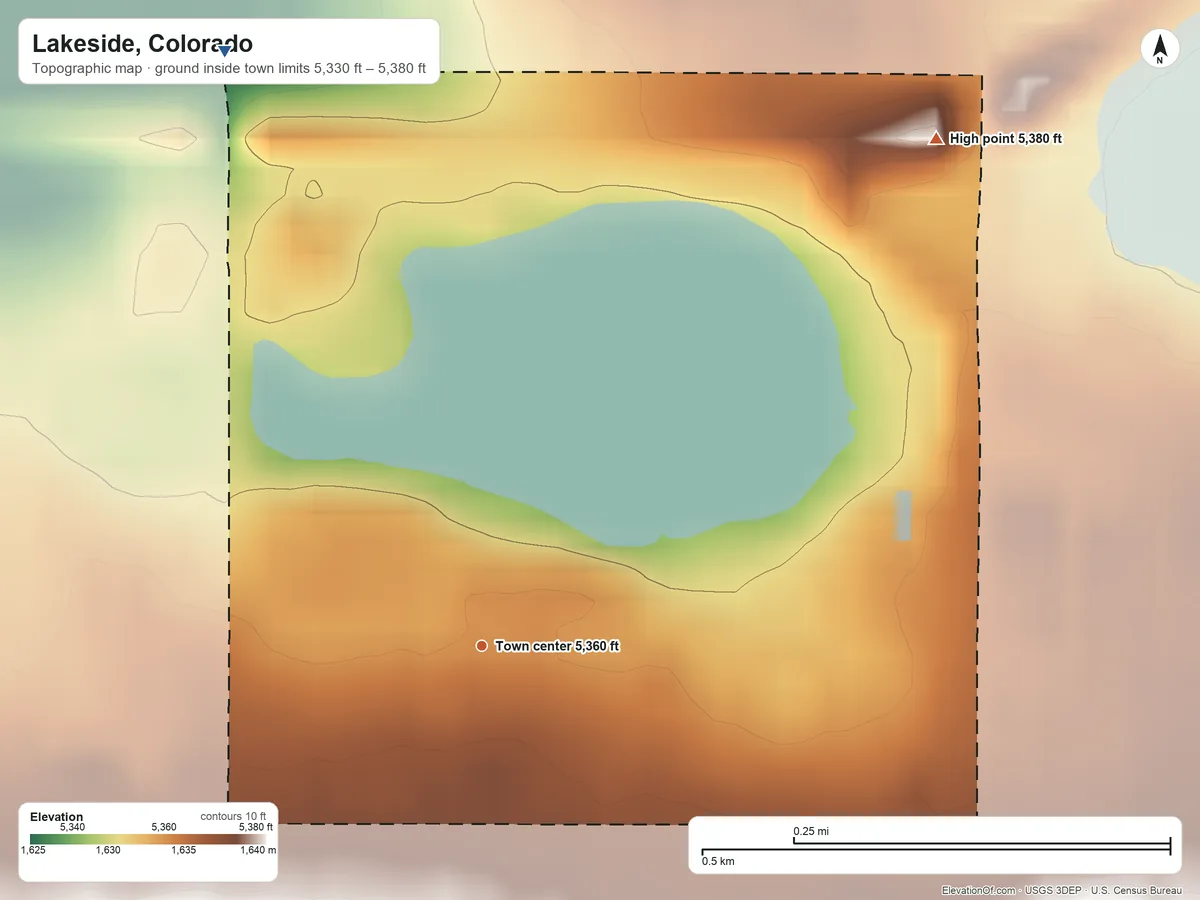
Task: Click the topographic map subtitle text
Action: [229, 69]
